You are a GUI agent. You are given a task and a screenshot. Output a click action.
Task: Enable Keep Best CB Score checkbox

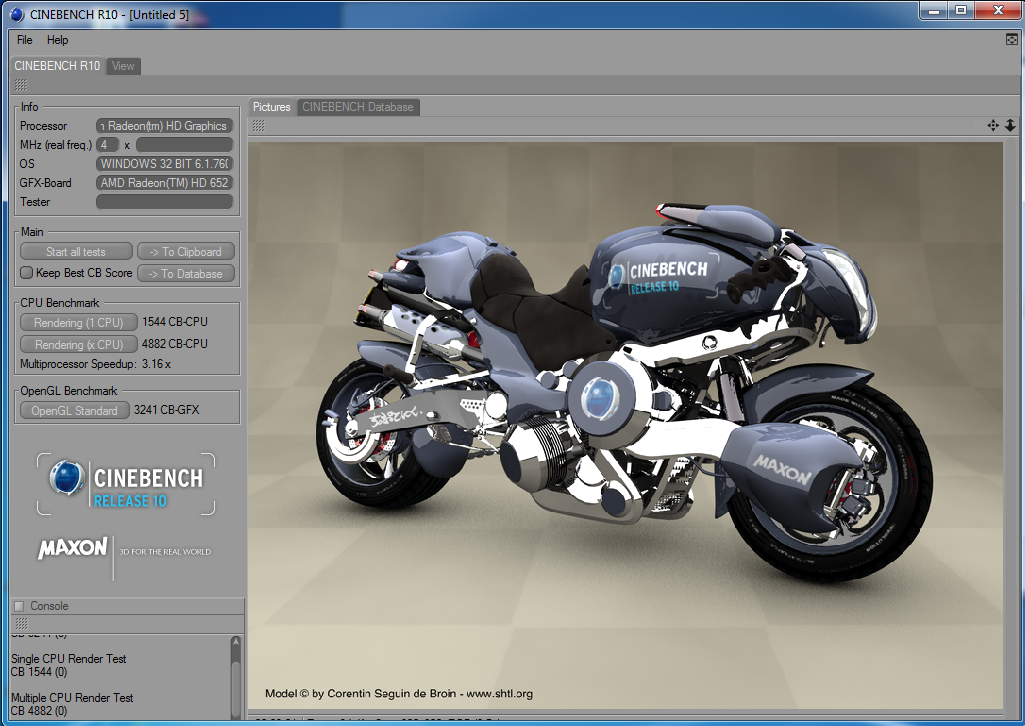click(27, 273)
